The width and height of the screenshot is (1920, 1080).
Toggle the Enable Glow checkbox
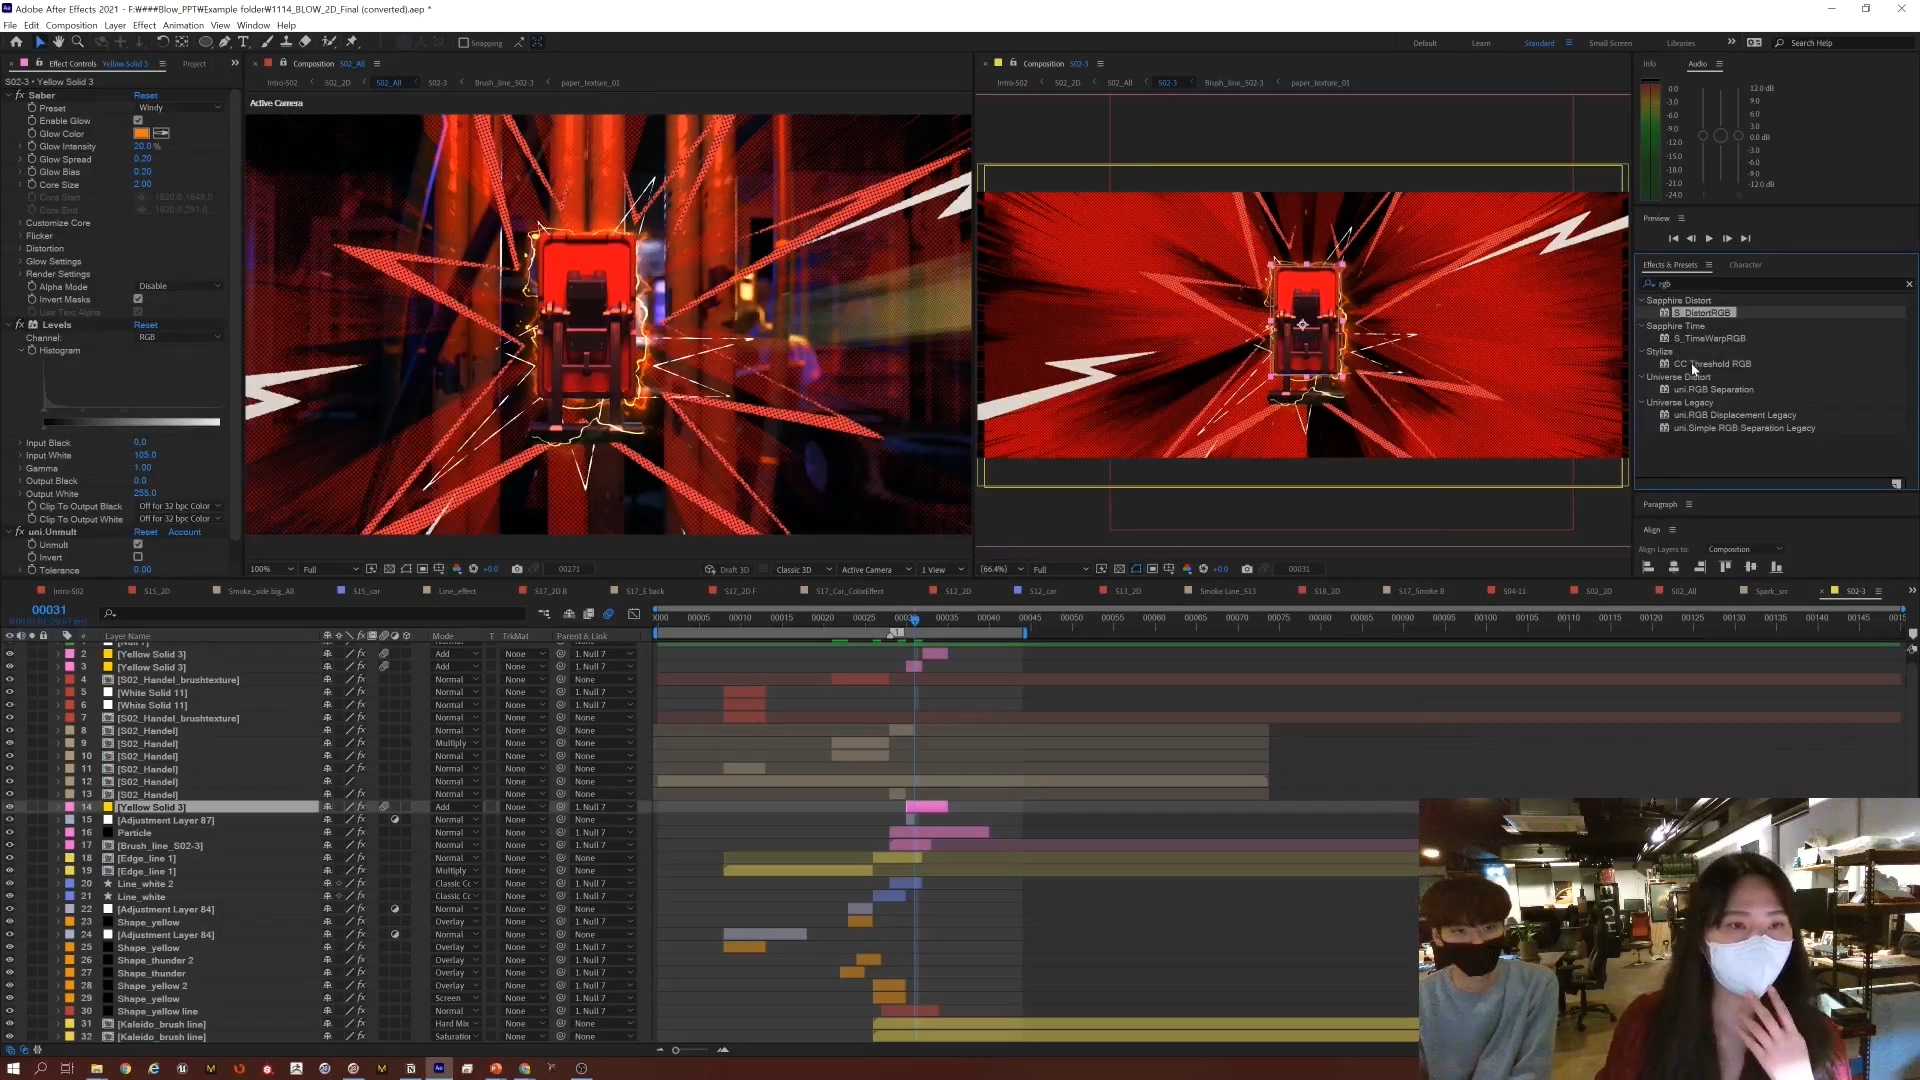(x=138, y=121)
